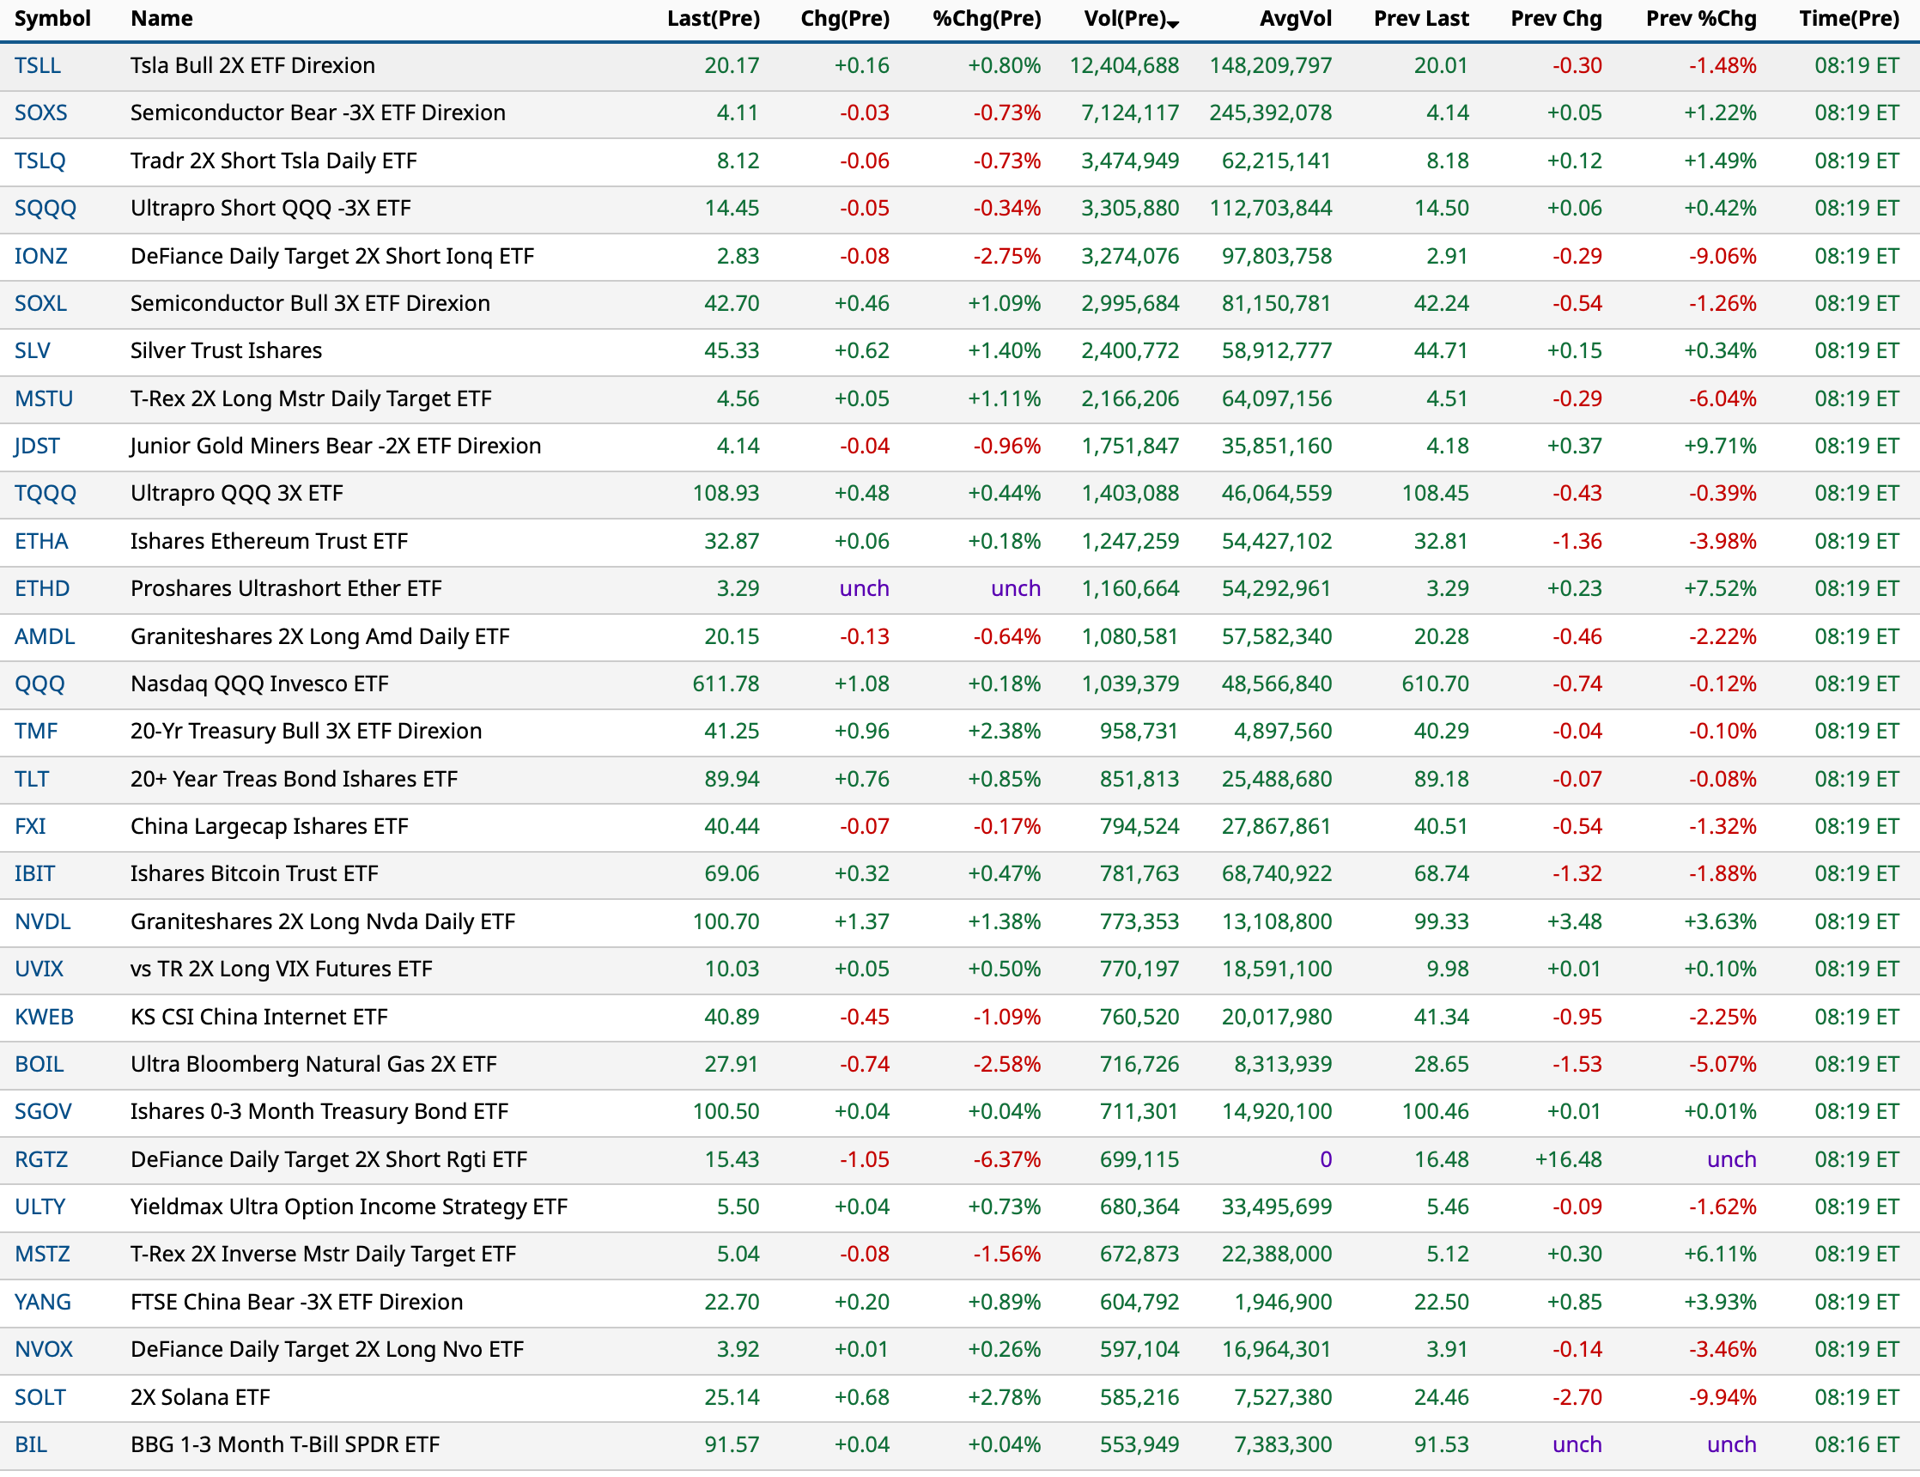Open the TSLL symbol link
Screen dimensions: 1920x1477
click(38, 65)
